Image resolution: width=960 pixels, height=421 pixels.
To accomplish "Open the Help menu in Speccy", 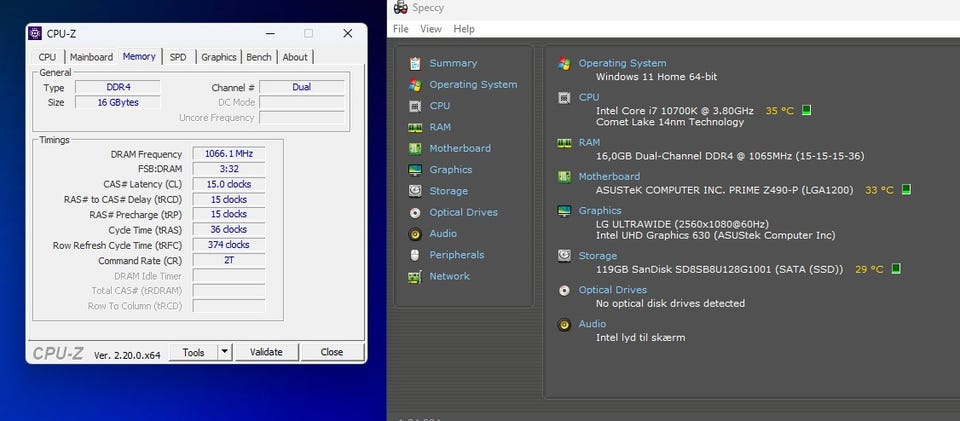I will pos(464,29).
